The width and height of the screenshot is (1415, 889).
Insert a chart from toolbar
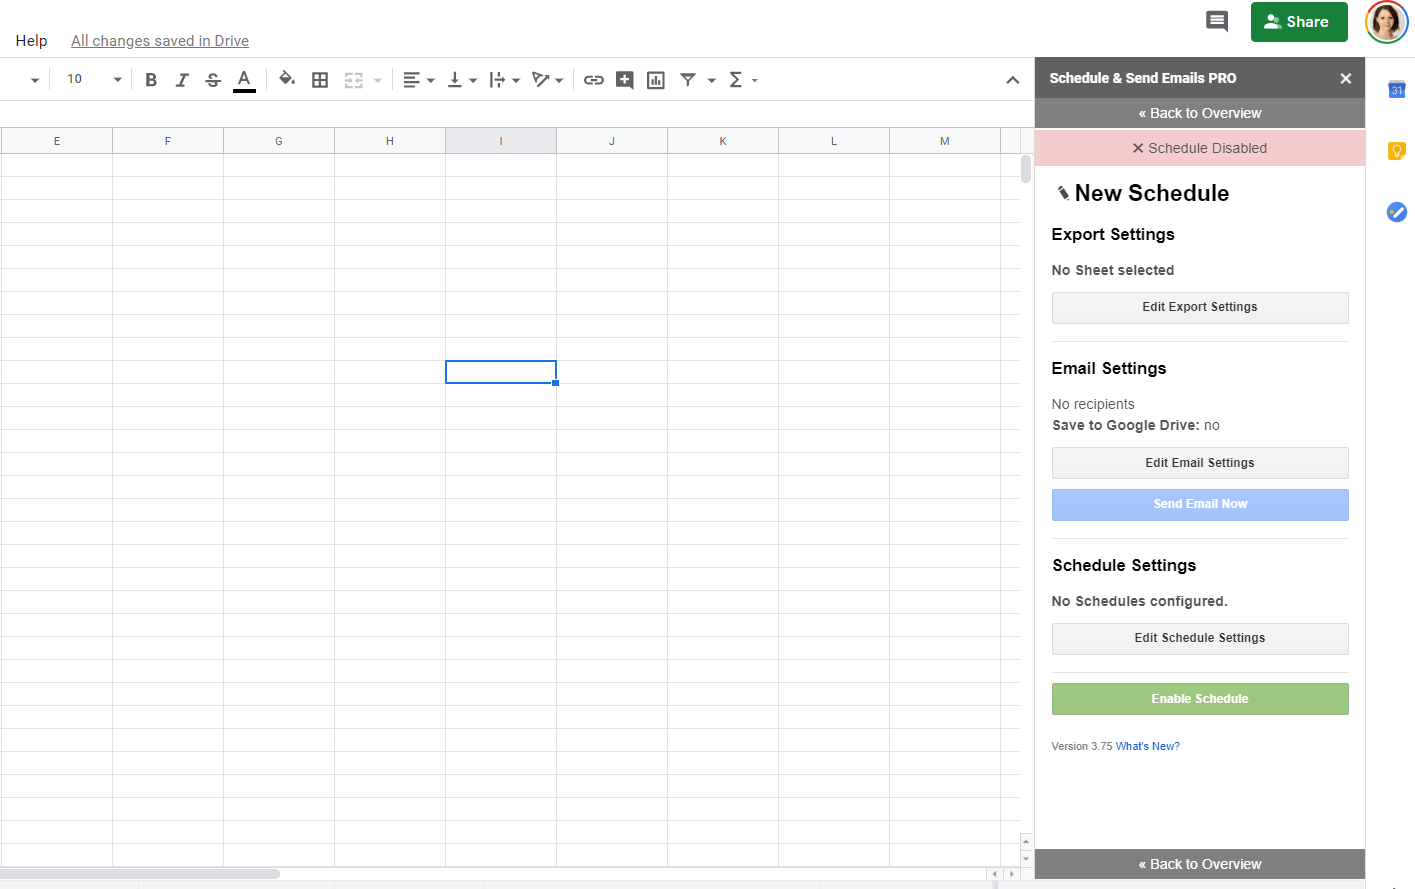pyautogui.click(x=656, y=80)
